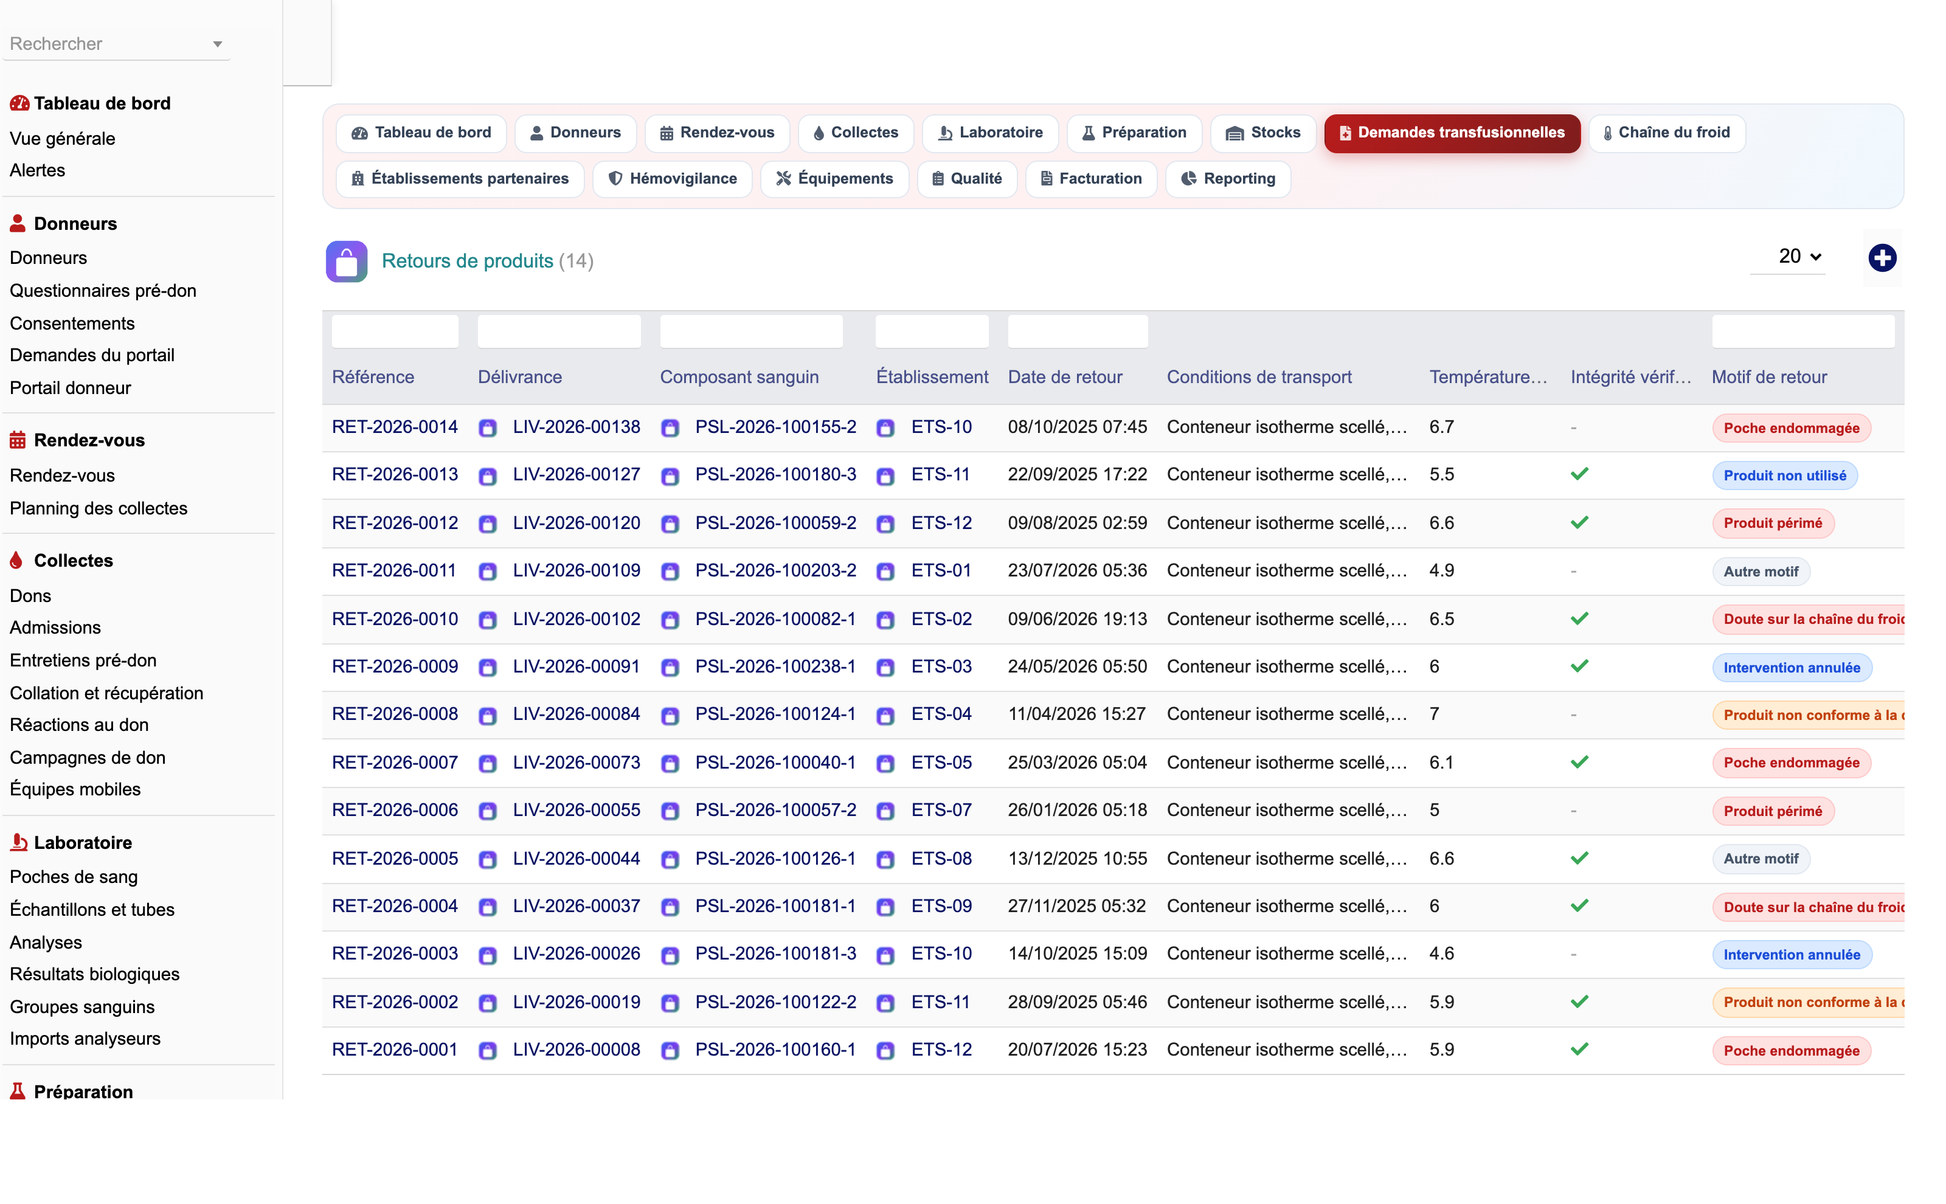
Task: Select the Qualité tab
Action: [967, 179]
